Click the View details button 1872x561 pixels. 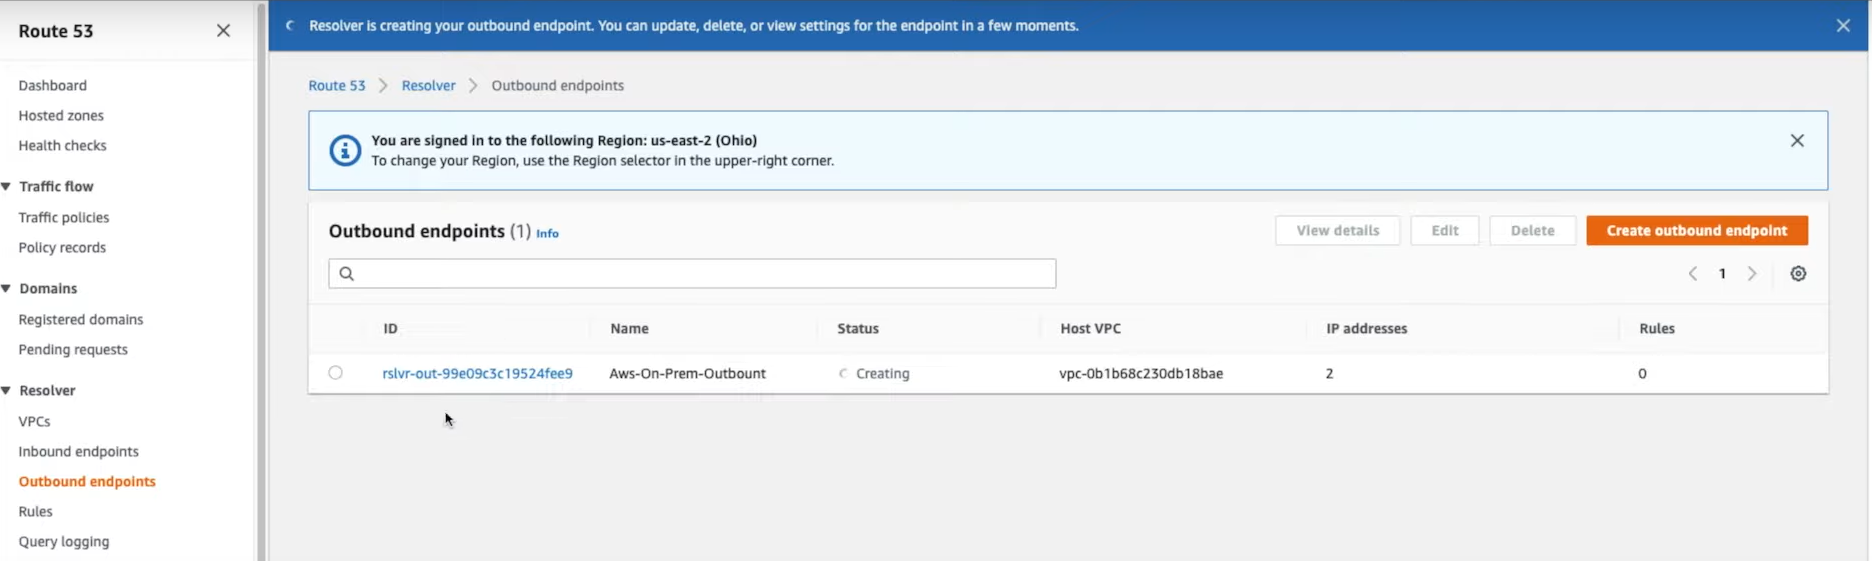[1337, 231]
